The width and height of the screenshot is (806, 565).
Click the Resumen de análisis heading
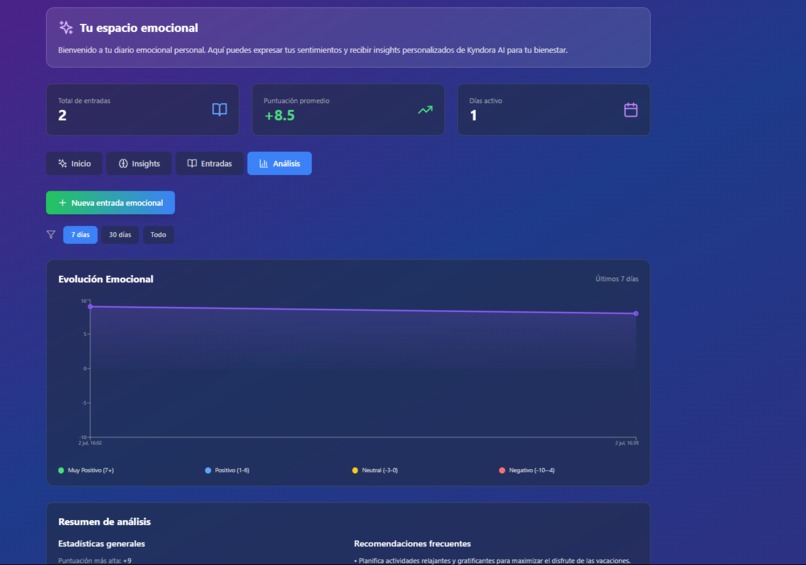tap(104, 521)
